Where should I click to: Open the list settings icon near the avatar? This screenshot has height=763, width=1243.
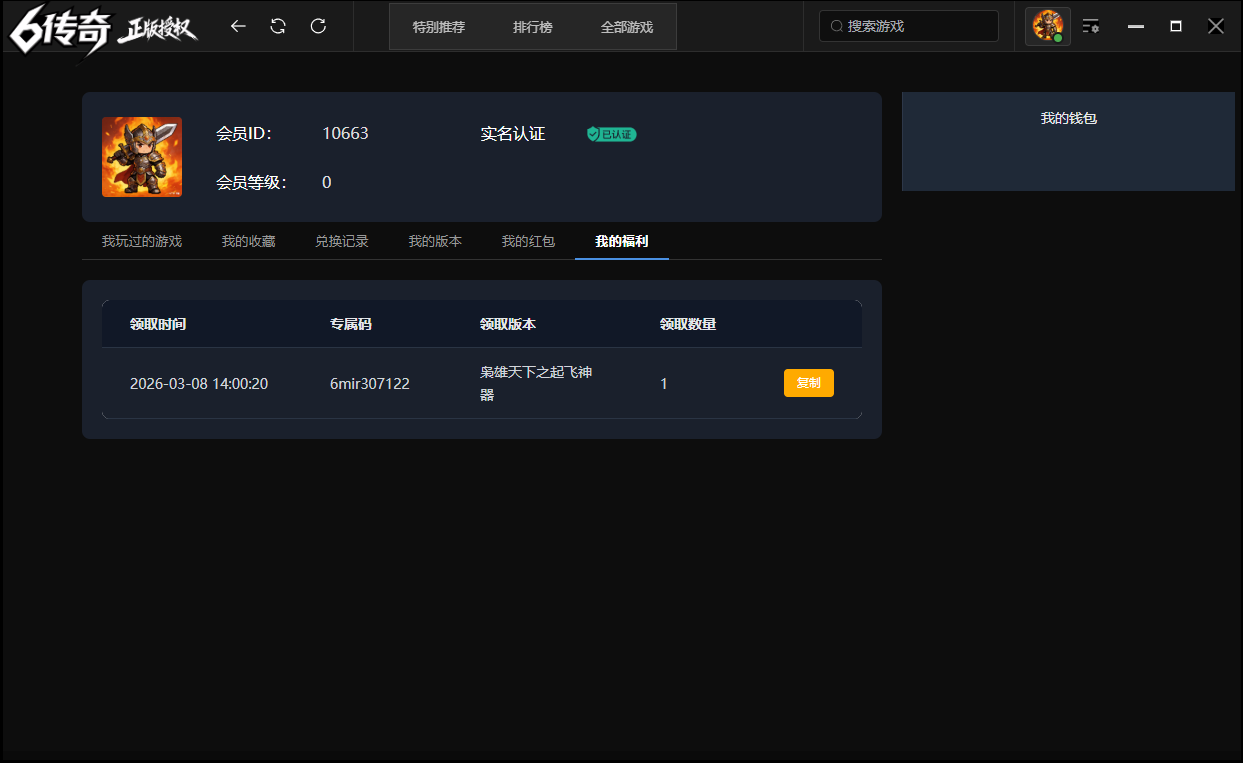click(1091, 26)
